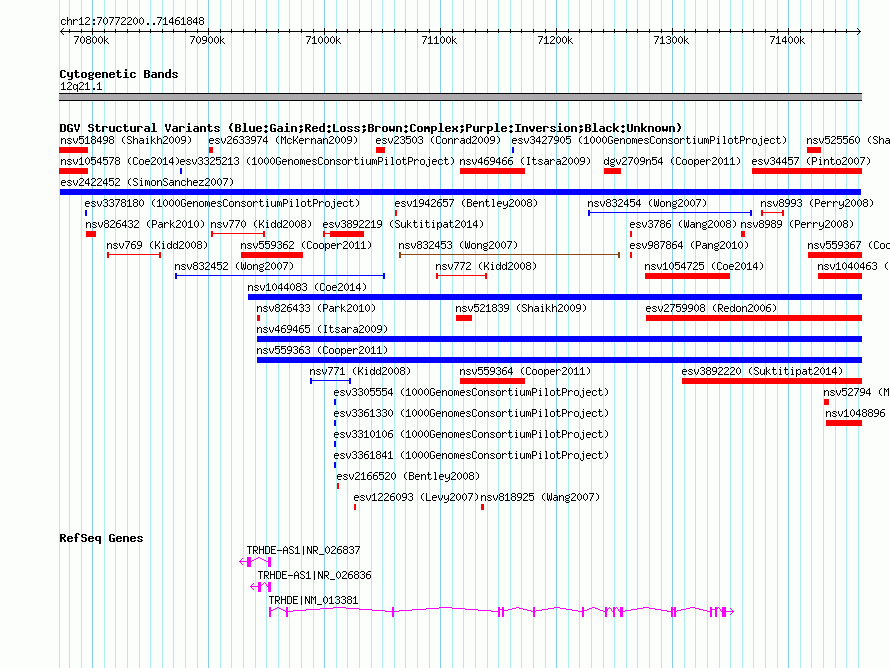This screenshot has width=890, height=668.
Task: Click the chr12:70772200..71461848 coordinates label
Action: (x=132, y=21)
